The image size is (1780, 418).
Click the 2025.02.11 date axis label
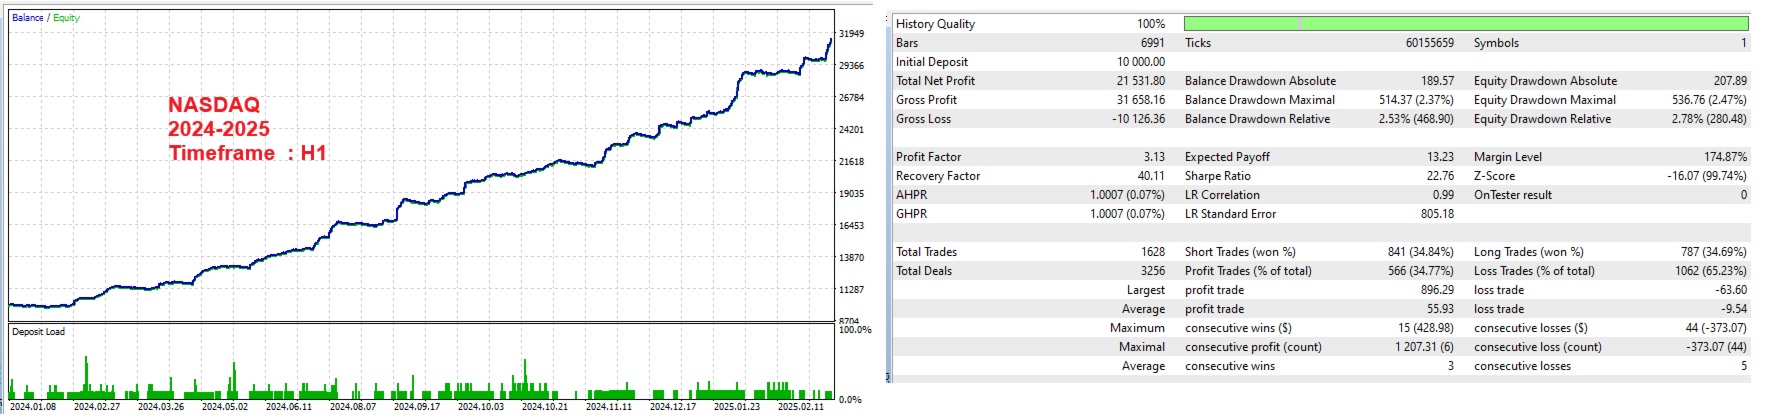[801, 406]
